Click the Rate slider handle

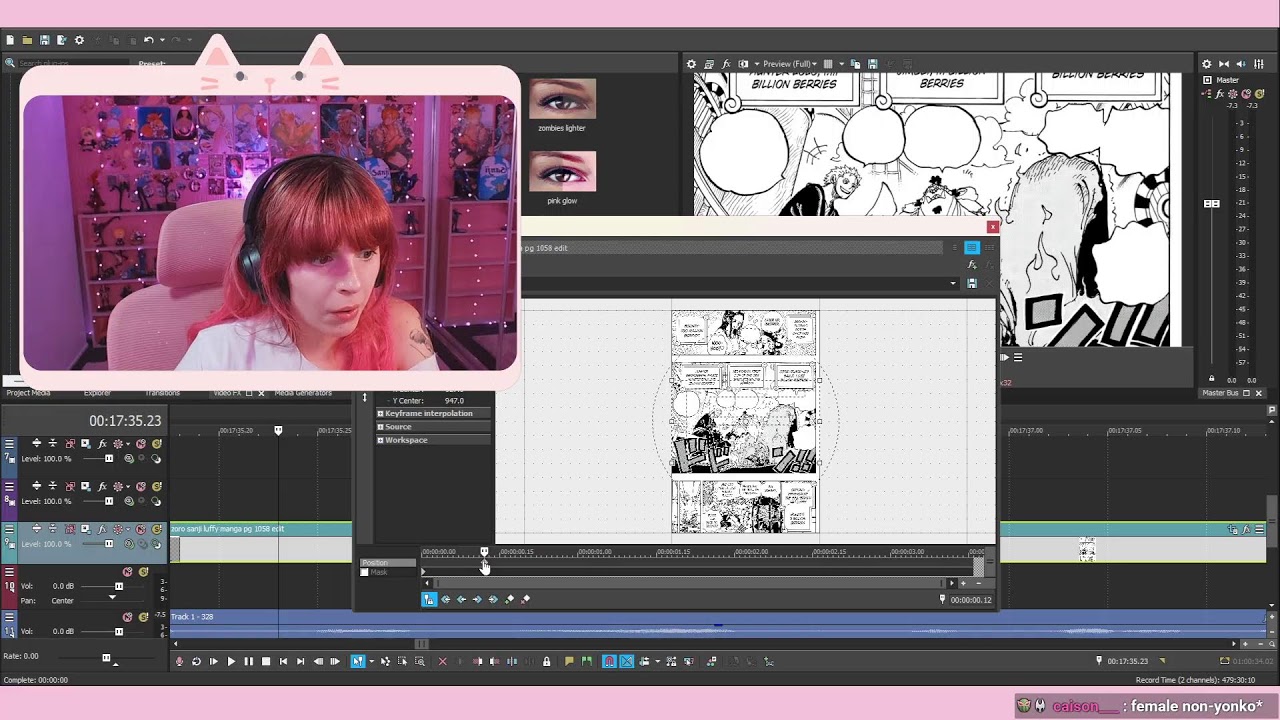pyautogui.click(x=106, y=657)
